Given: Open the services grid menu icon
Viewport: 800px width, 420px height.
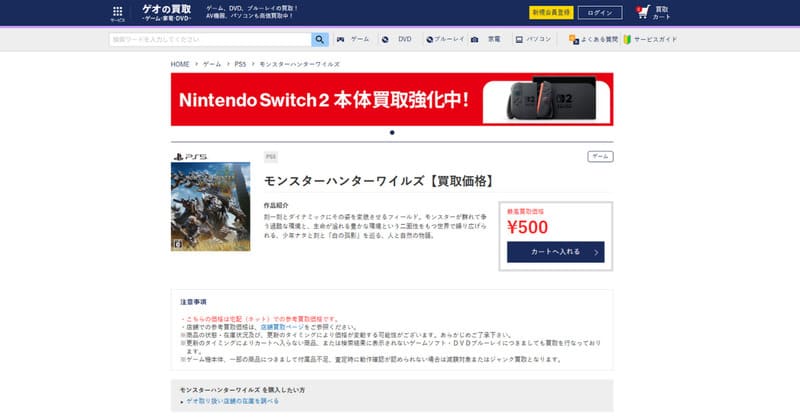Looking at the screenshot, I should [x=117, y=11].
